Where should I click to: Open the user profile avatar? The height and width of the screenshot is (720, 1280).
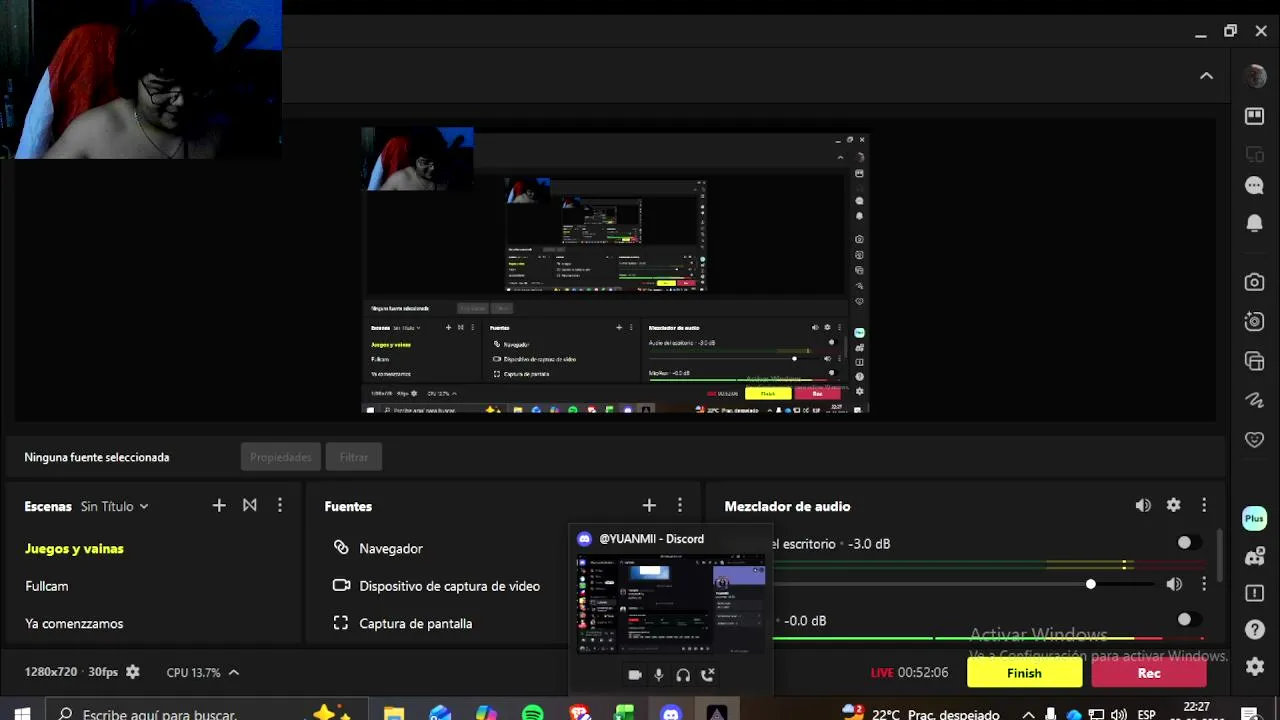[x=1254, y=76]
